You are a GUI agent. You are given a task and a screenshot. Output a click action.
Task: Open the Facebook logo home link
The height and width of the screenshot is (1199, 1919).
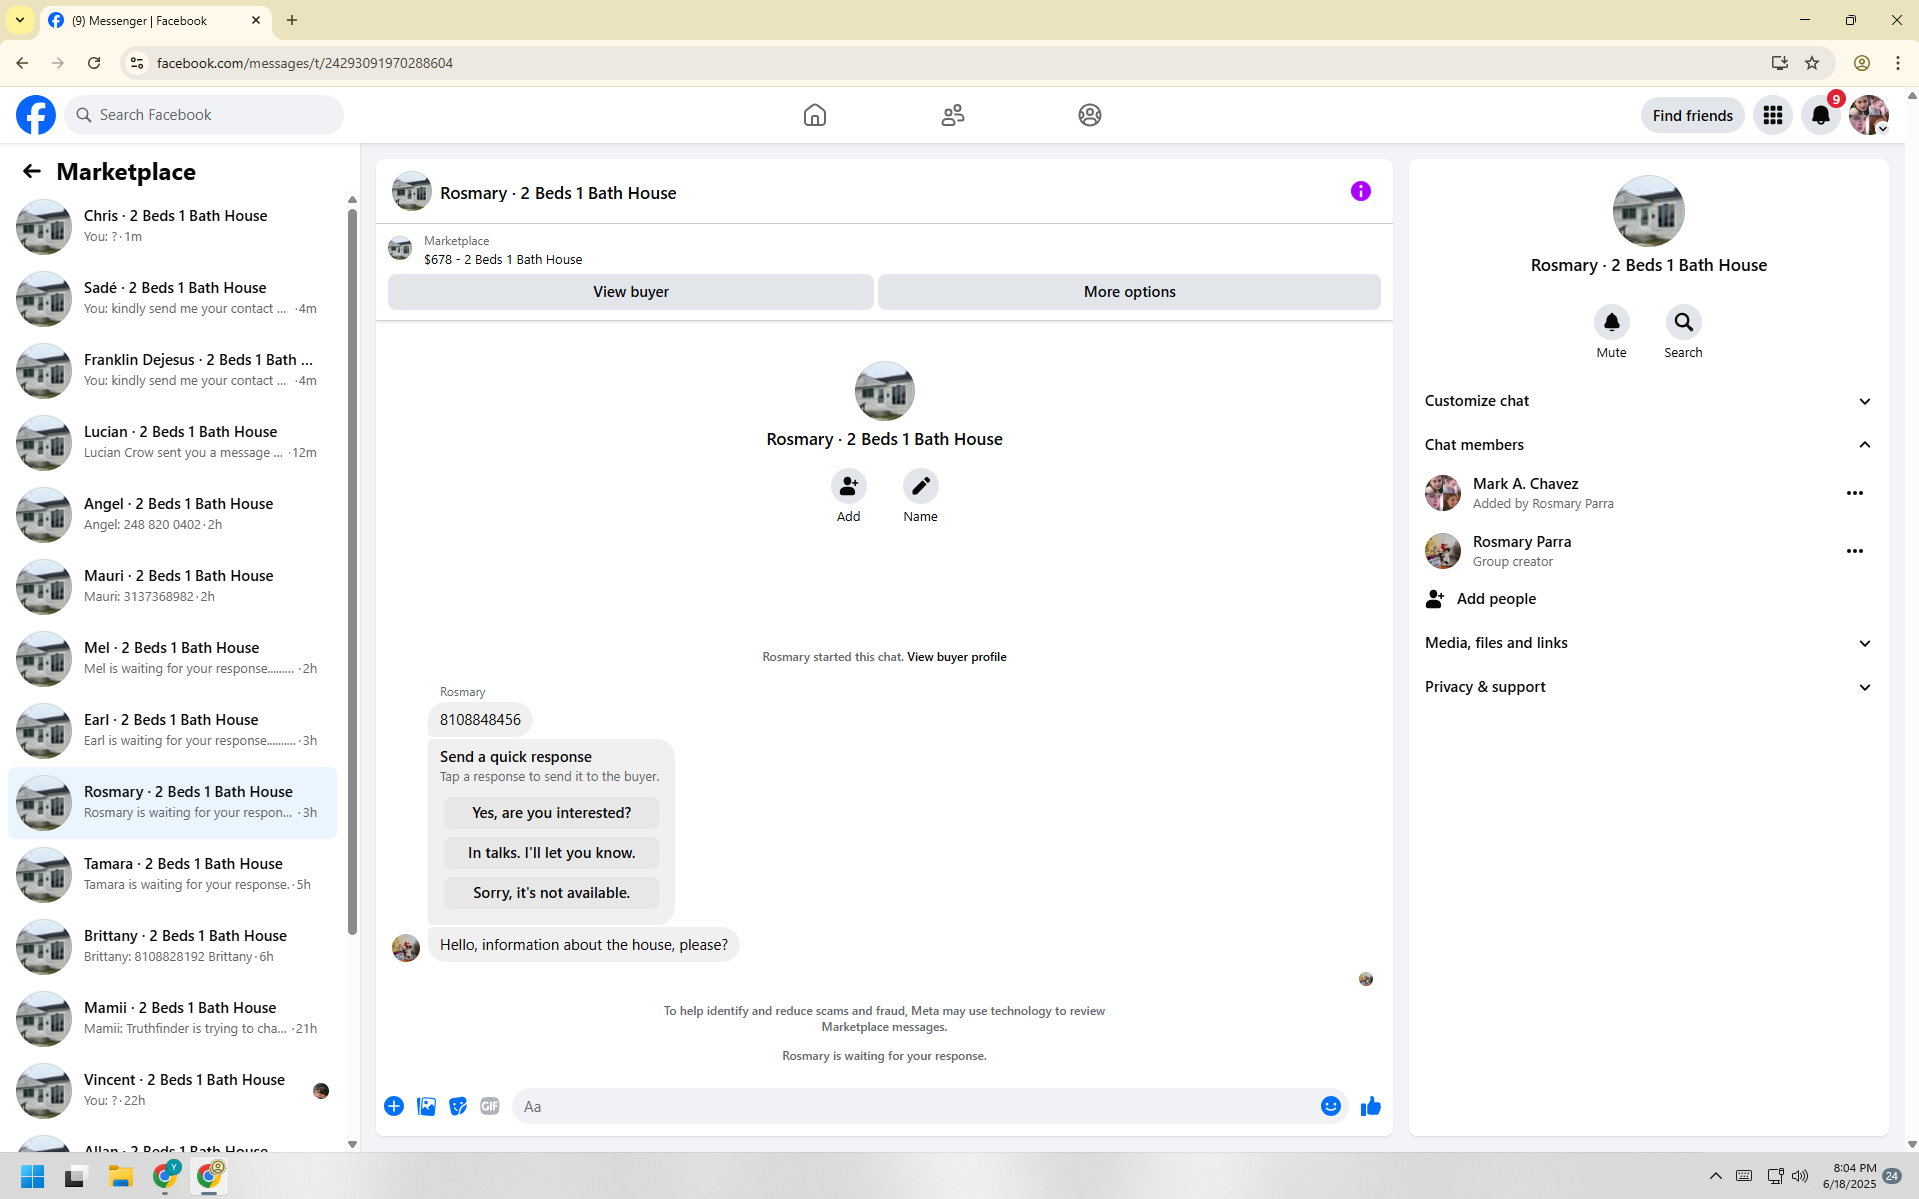(36, 115)
